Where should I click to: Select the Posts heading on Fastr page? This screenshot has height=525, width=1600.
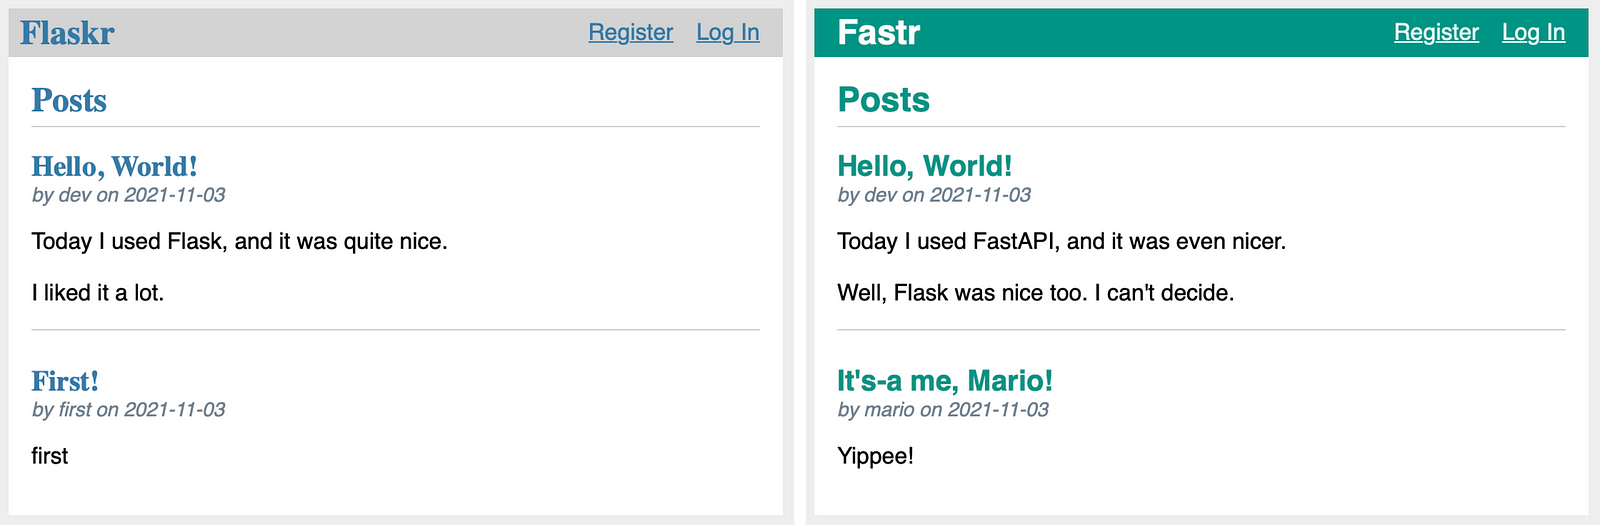(883, 100)
